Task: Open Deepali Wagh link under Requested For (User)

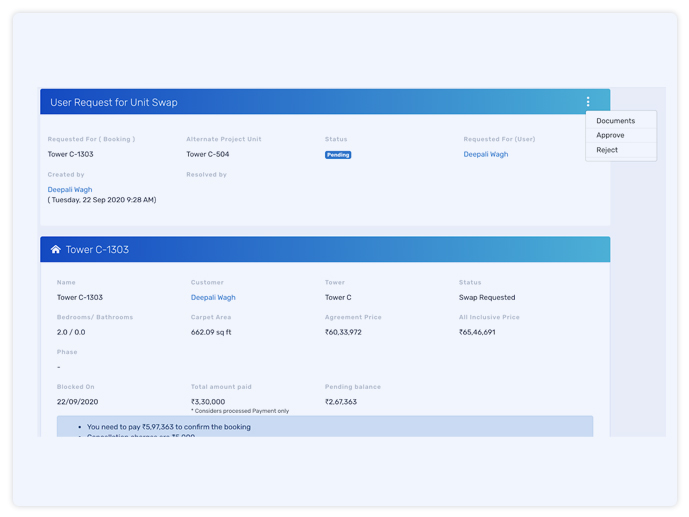Action: 486,154
